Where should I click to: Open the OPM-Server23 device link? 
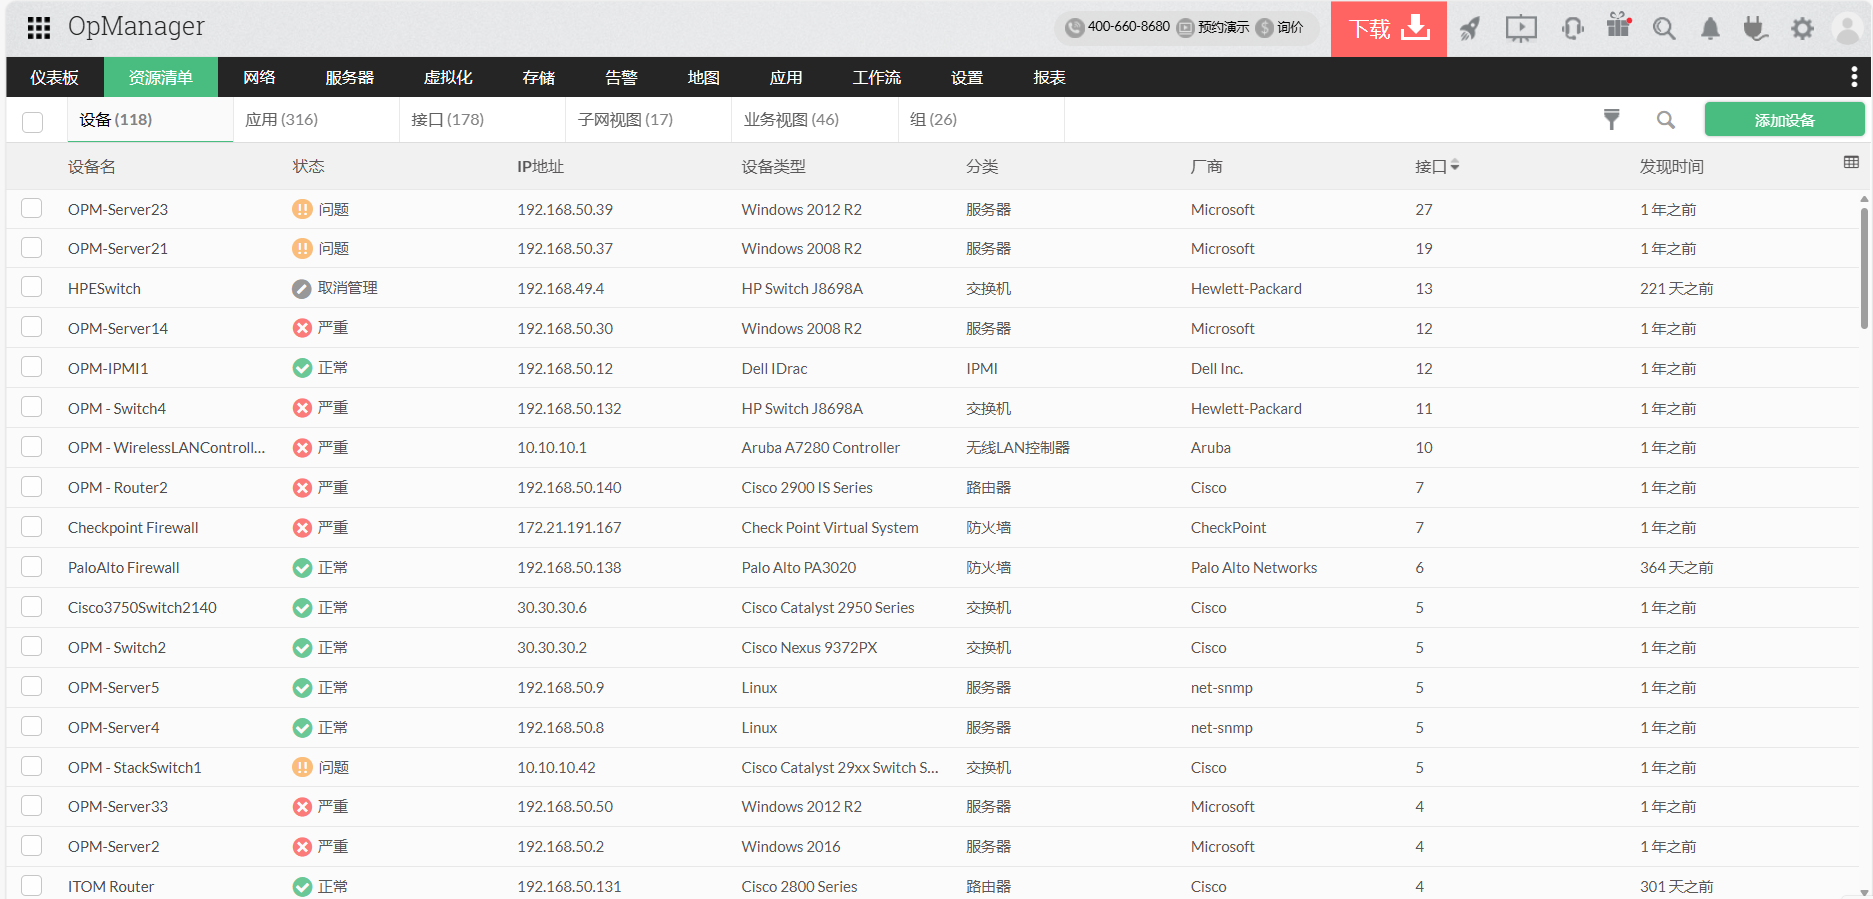pyautogui.click(x=118, y=209)
